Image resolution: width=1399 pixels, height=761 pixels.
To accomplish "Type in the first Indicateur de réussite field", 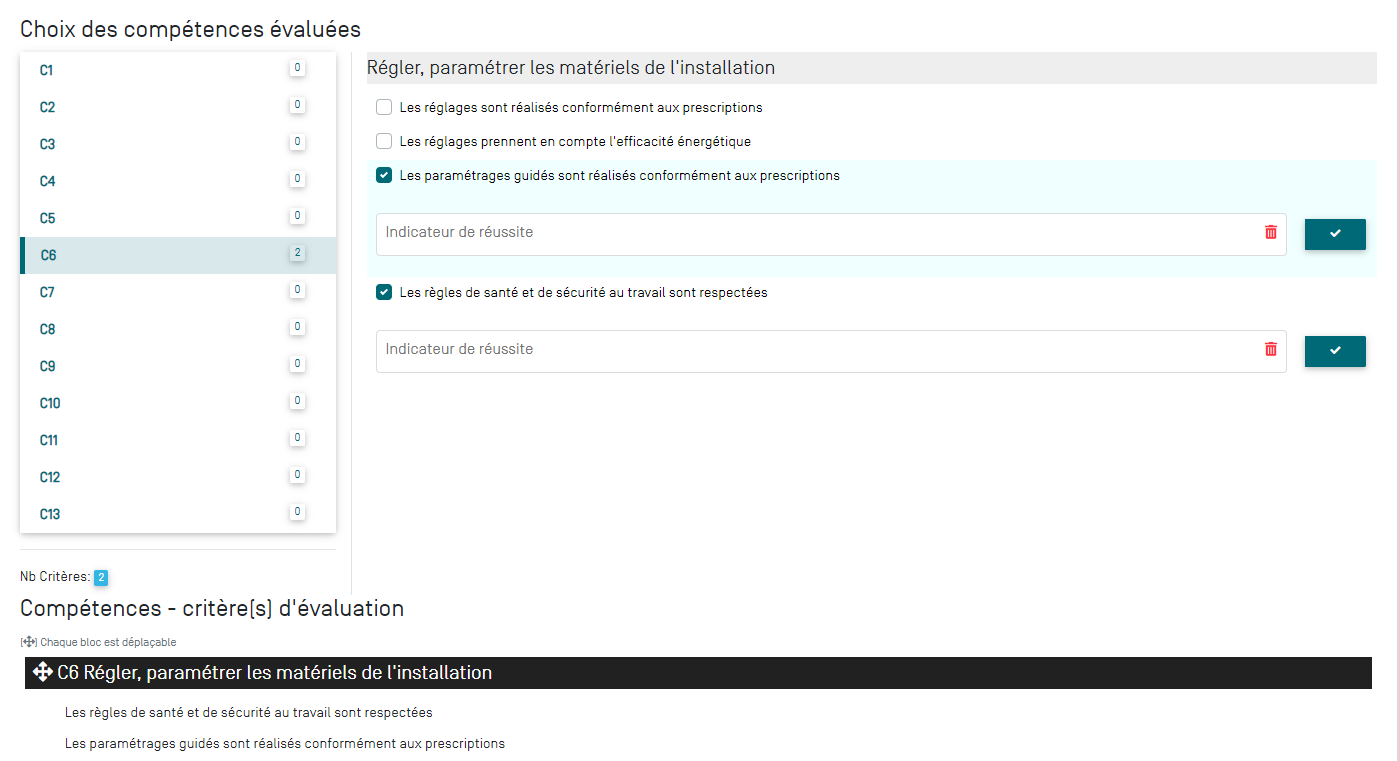I will 820,233.
